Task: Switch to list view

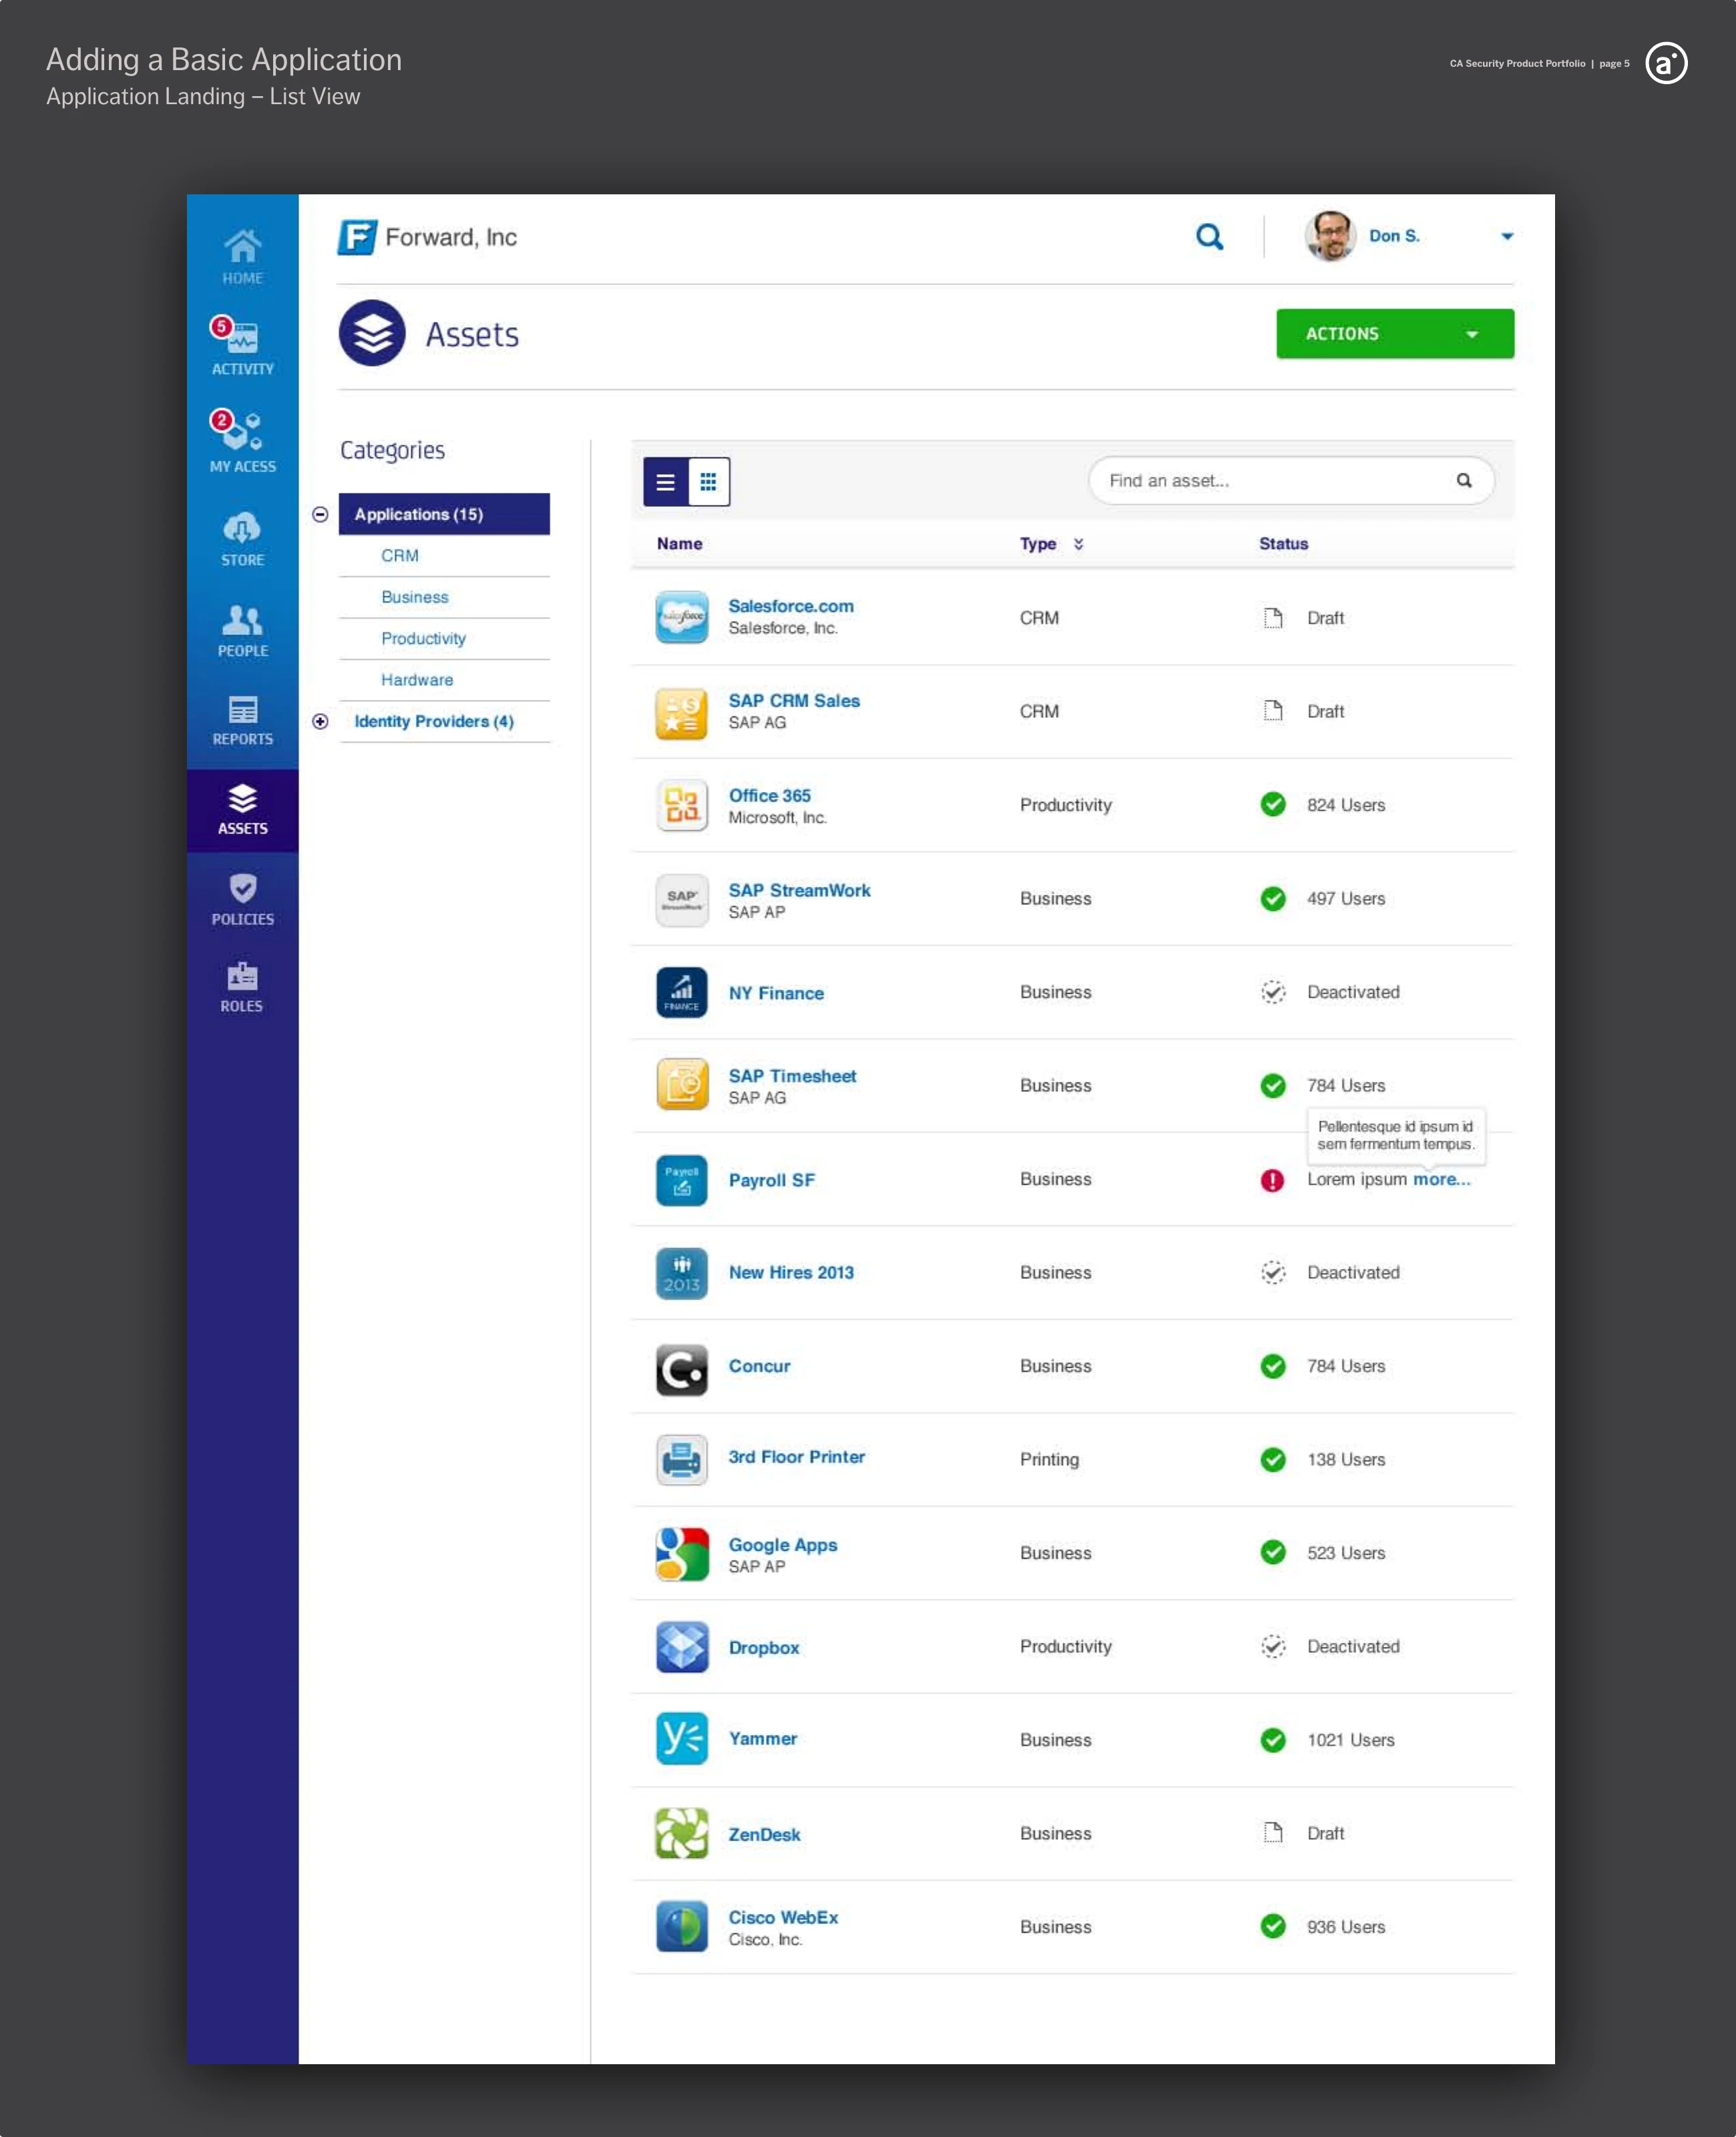Action: click(665, 482)
